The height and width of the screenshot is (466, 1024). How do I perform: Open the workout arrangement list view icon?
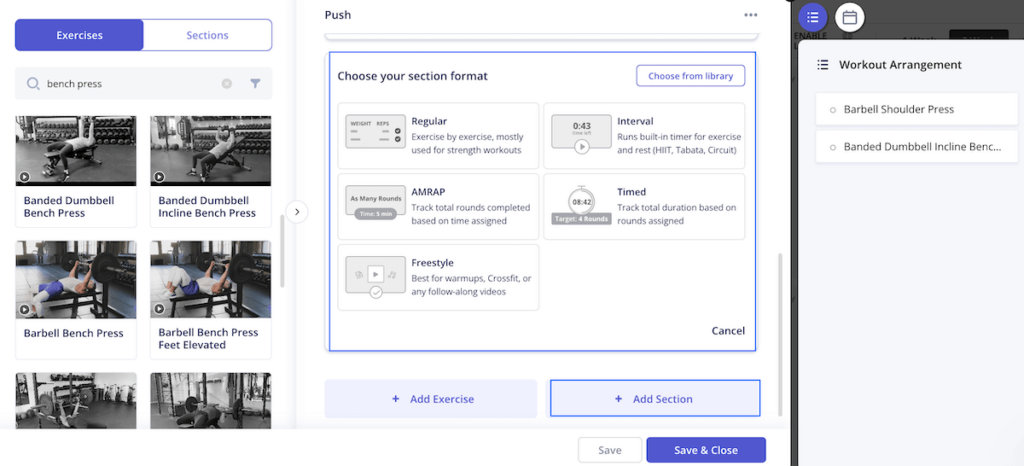(x=812, y=17)
